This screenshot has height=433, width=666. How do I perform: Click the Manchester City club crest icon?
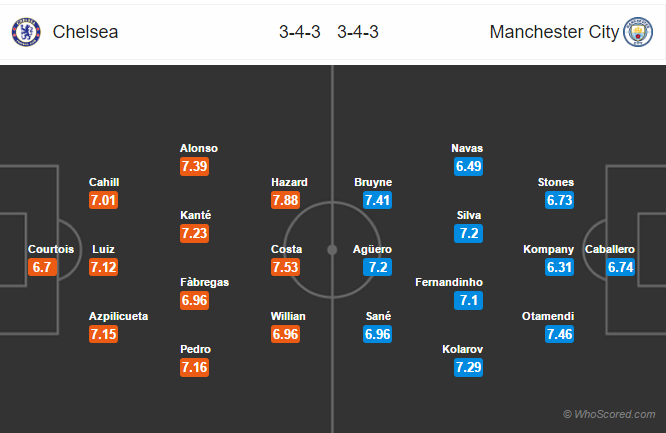pos(638,32)
